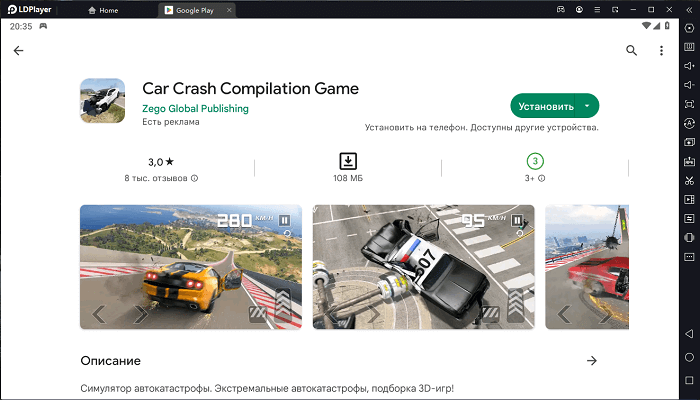
Task: Increase volume using the sidebar speaker plus icon
Action: pyautogui.click(x=689, y=66)
